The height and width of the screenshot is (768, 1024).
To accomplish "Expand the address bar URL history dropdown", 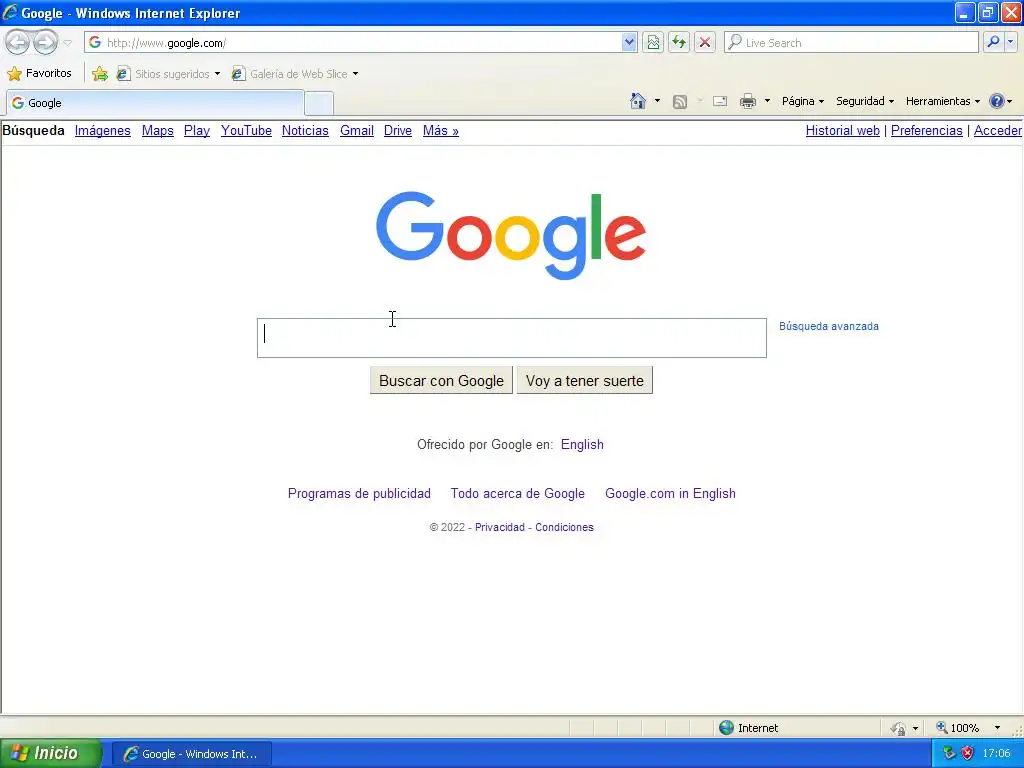I will (x=629, y=42).
